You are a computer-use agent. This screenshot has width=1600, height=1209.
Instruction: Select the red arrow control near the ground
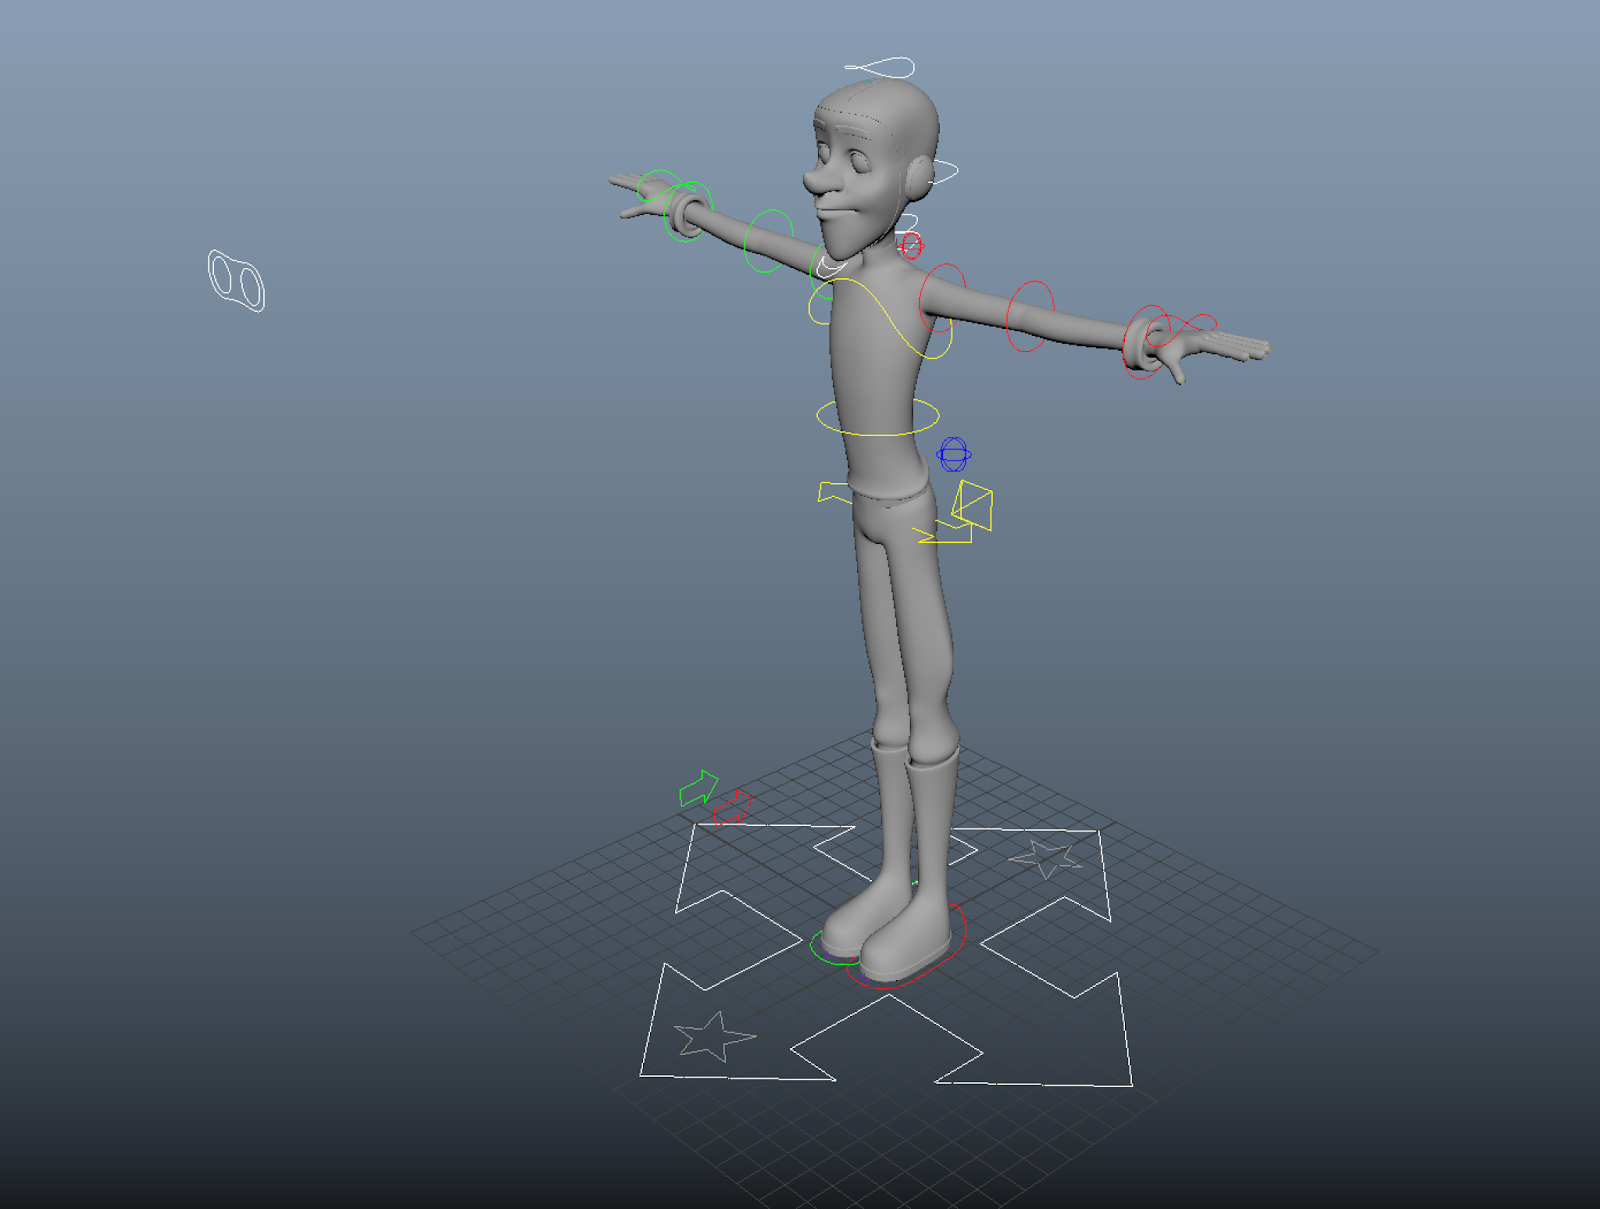[x=733, y=808]
